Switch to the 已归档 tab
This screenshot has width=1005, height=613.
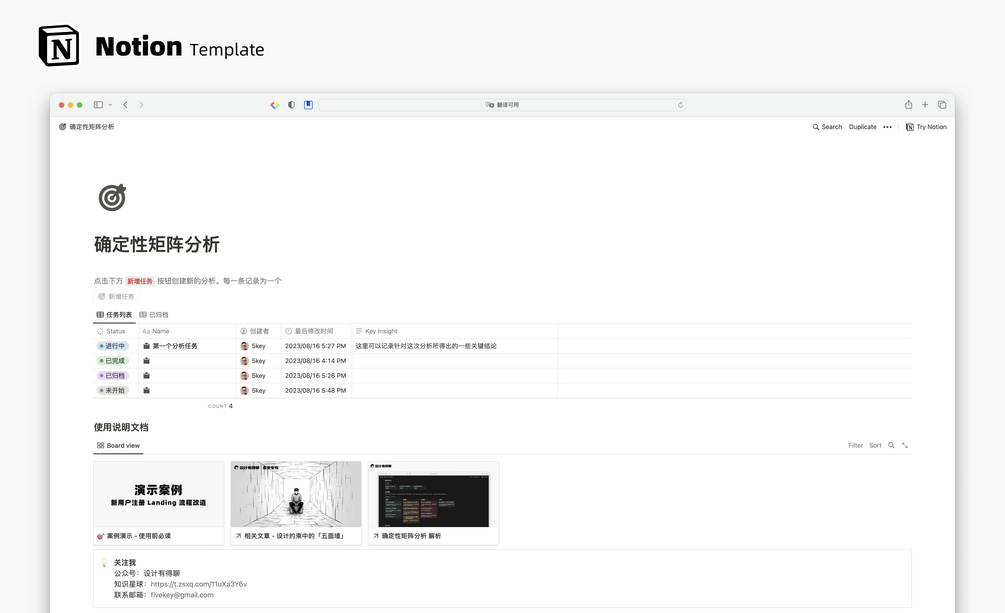(x=154, y=315)
